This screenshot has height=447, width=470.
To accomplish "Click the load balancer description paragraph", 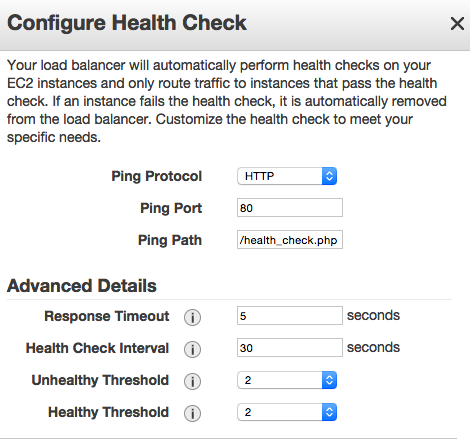I will pyautogui.click(x=227, y=101).
